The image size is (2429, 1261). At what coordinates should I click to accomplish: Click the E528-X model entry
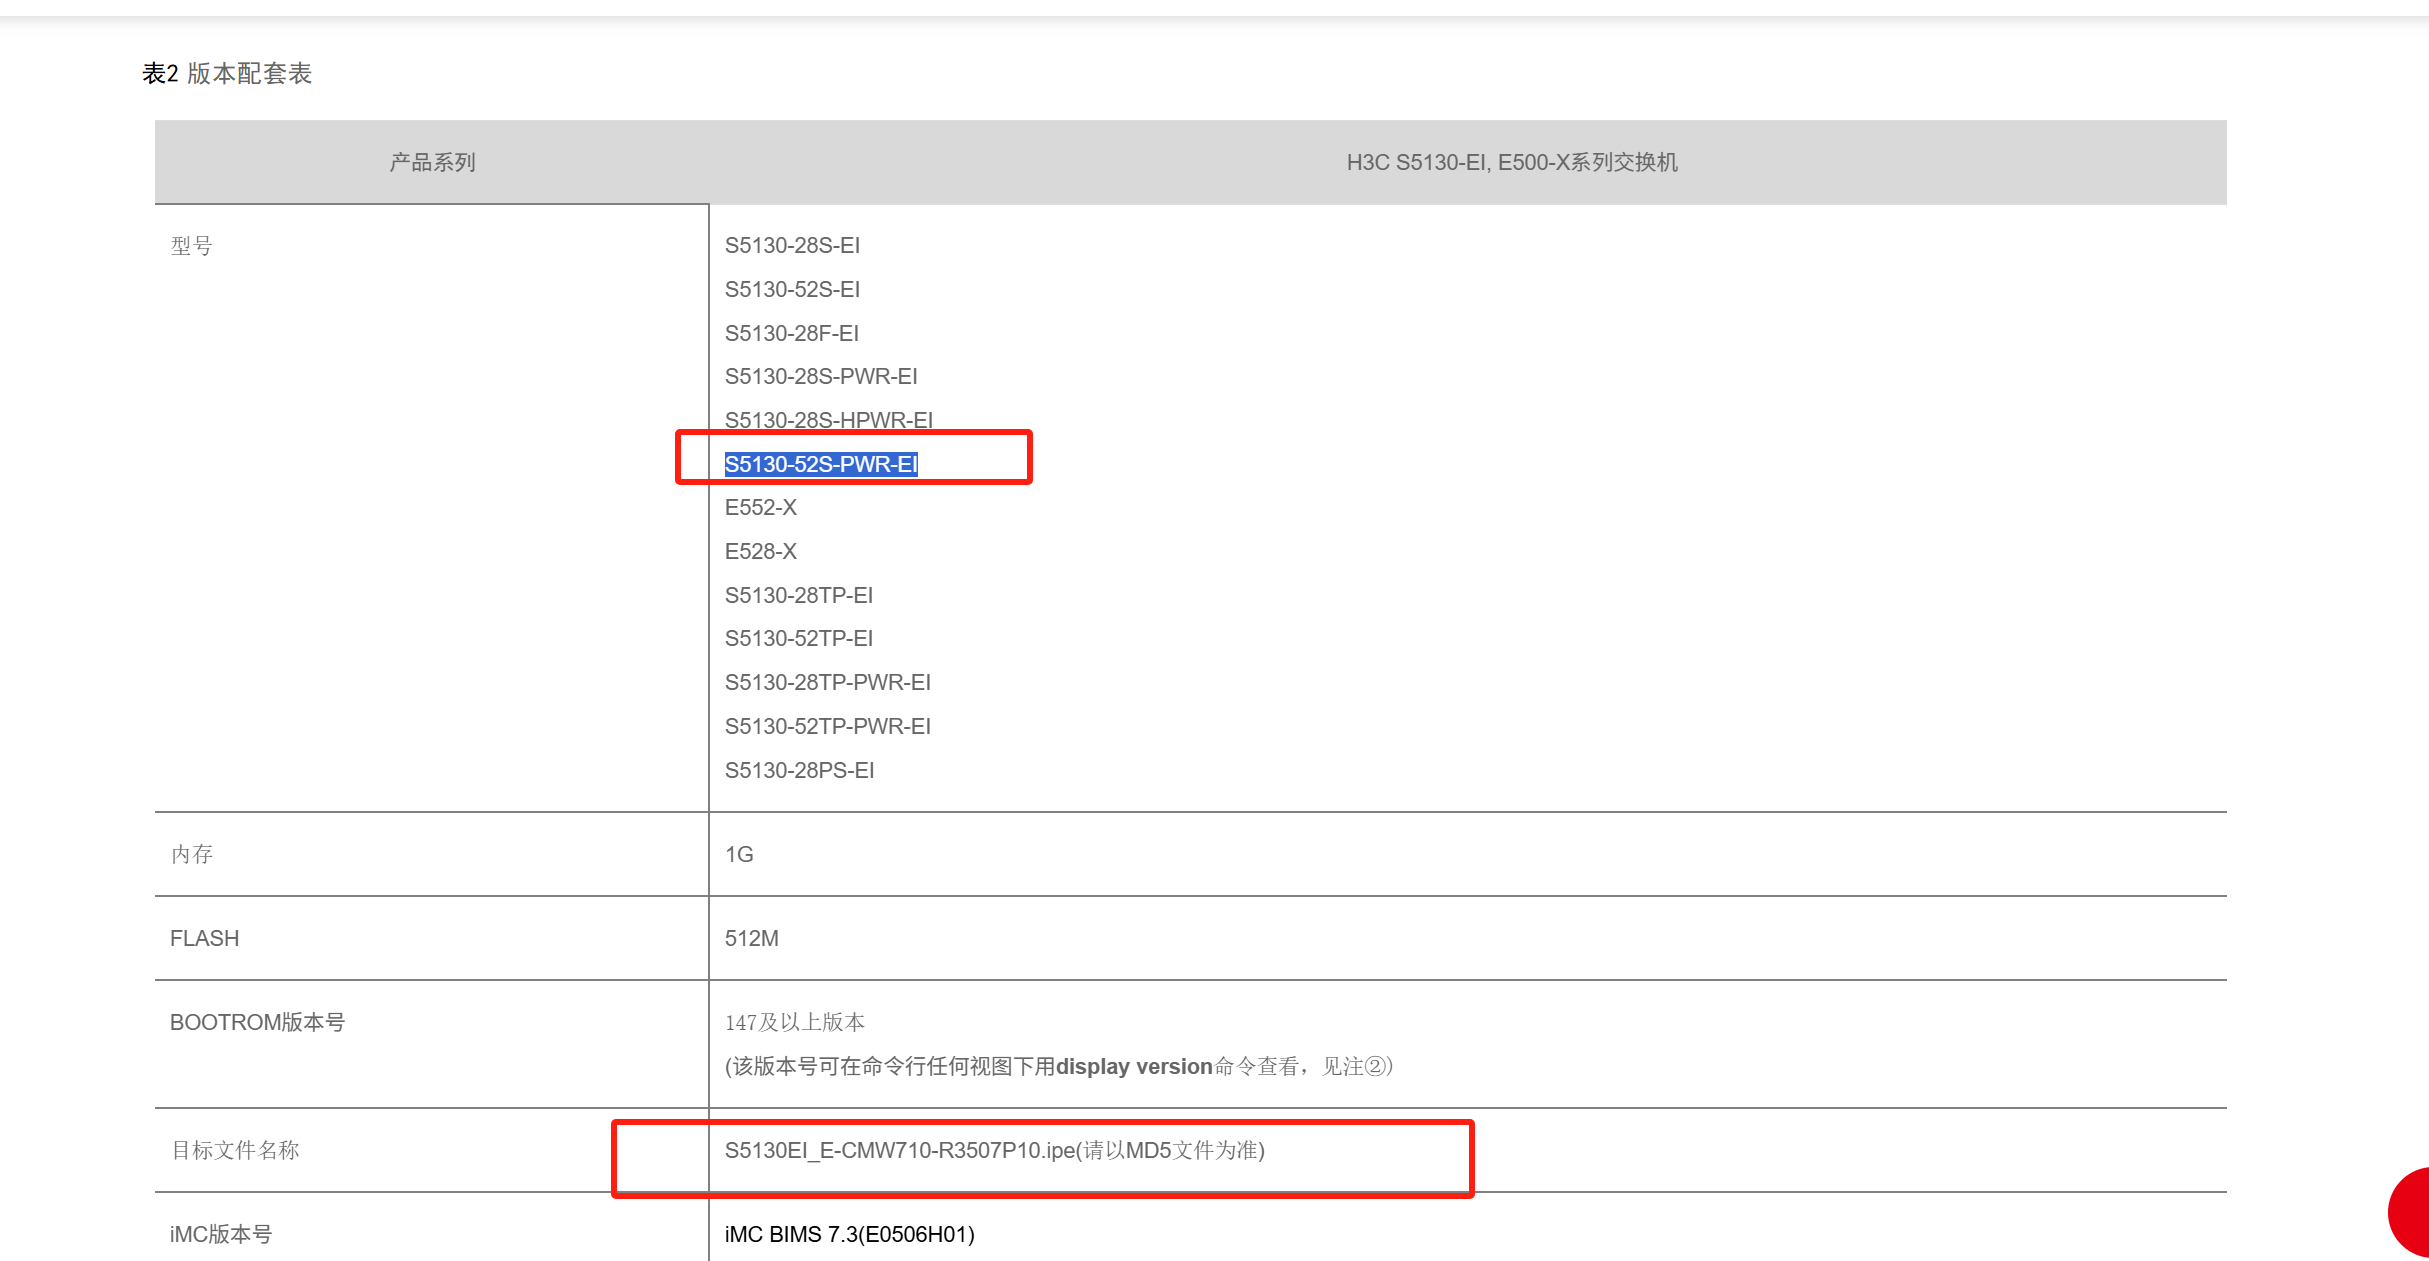pos(760,551)
